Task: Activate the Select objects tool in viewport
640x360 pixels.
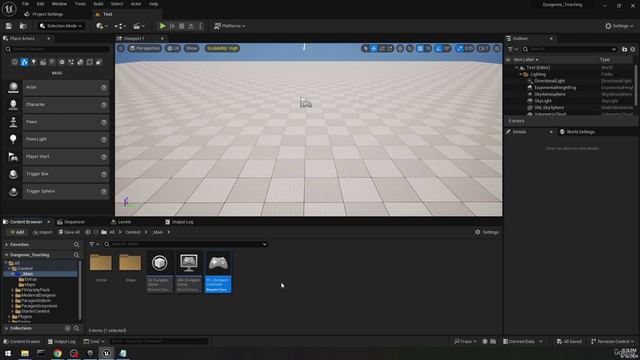Action: click(365, 49)
